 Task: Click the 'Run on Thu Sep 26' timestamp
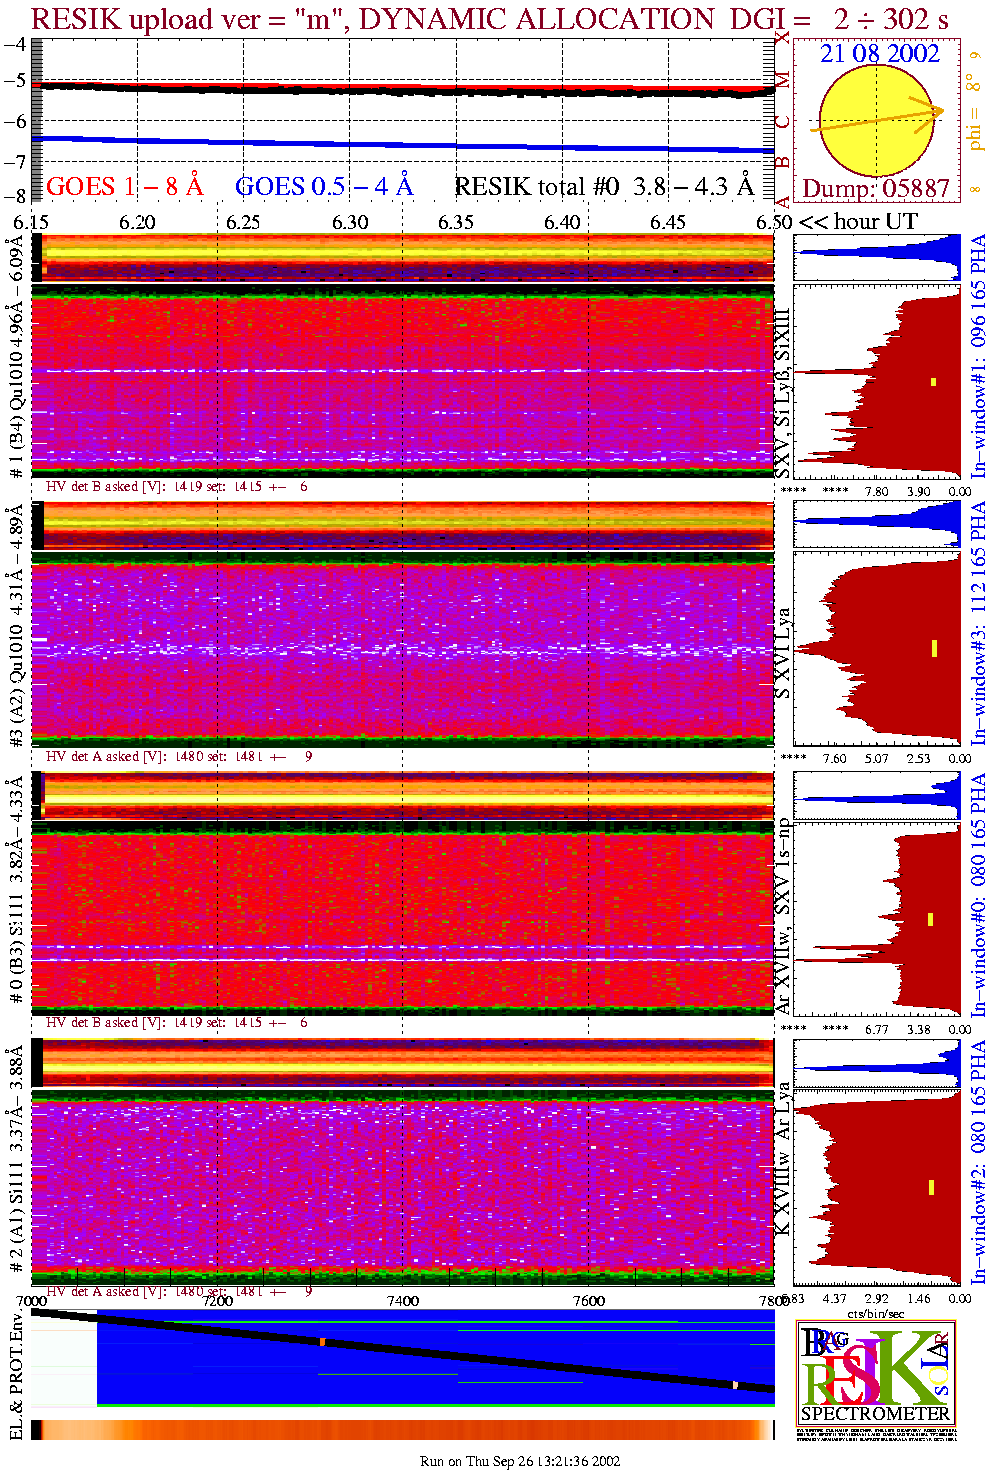[520, 1461]
